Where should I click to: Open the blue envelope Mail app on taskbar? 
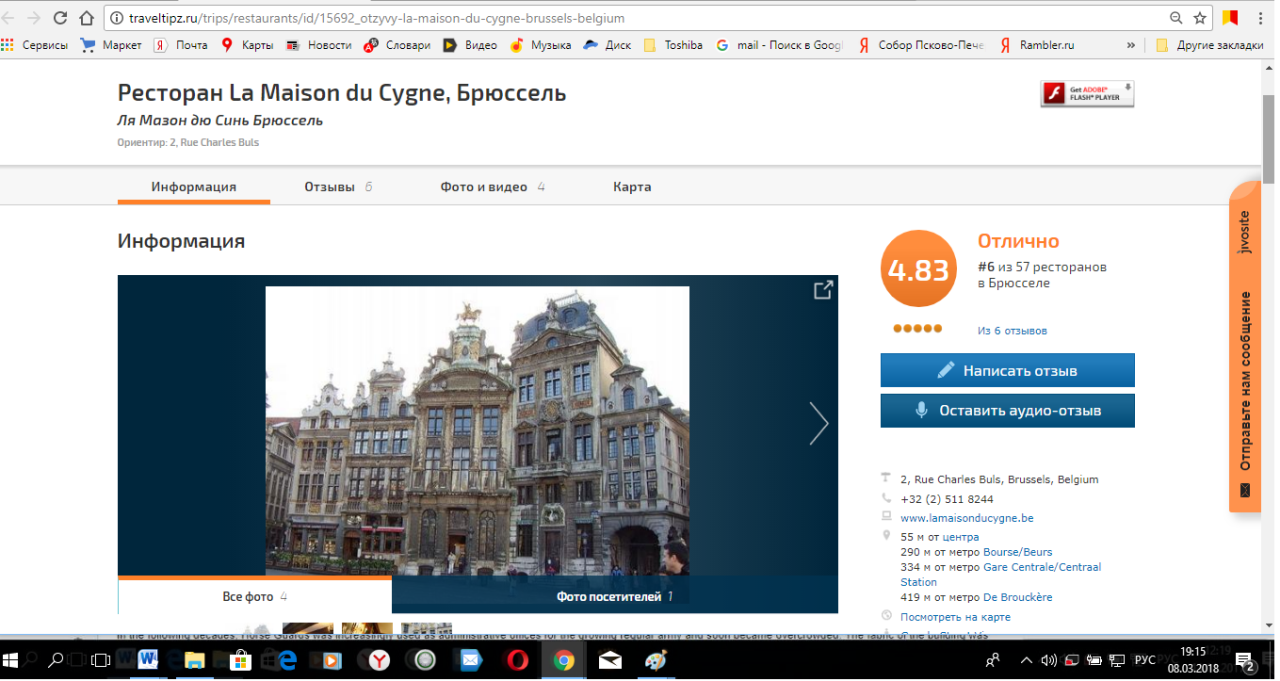coord(470,660)
